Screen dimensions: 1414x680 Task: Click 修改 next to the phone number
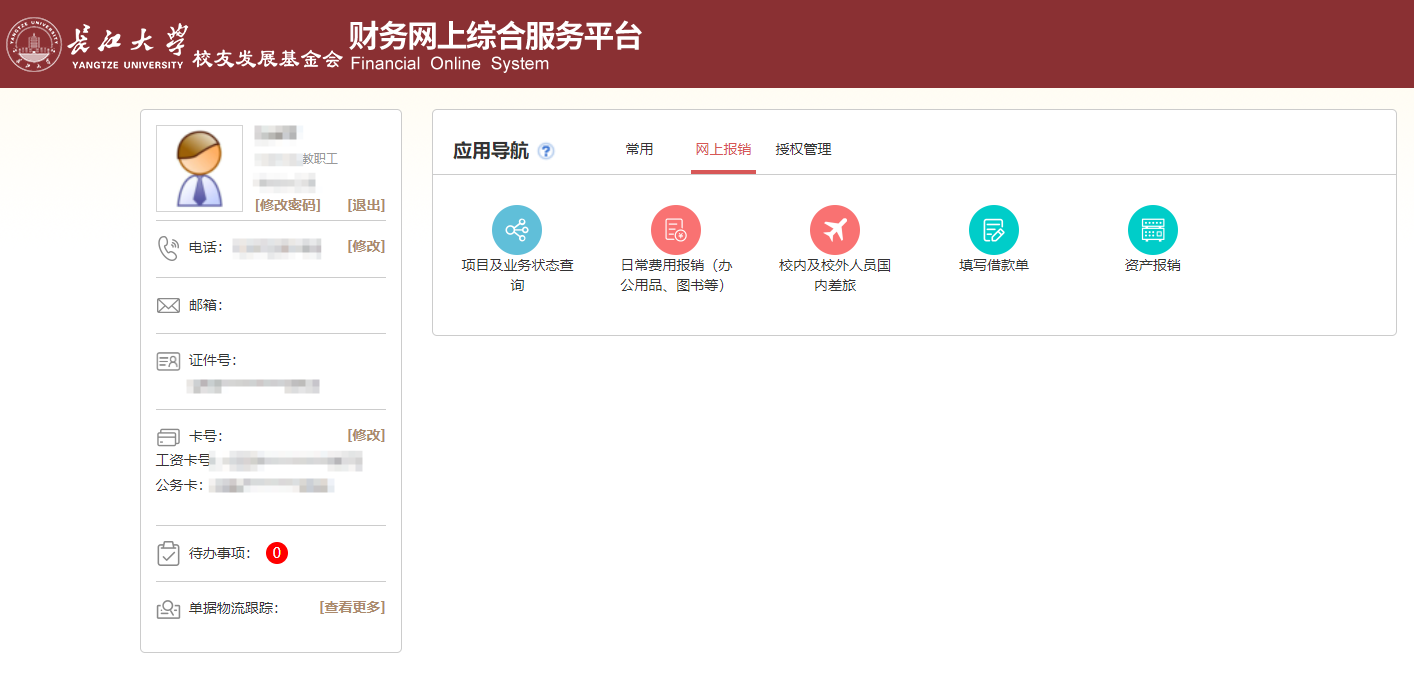tap(366, 246)
